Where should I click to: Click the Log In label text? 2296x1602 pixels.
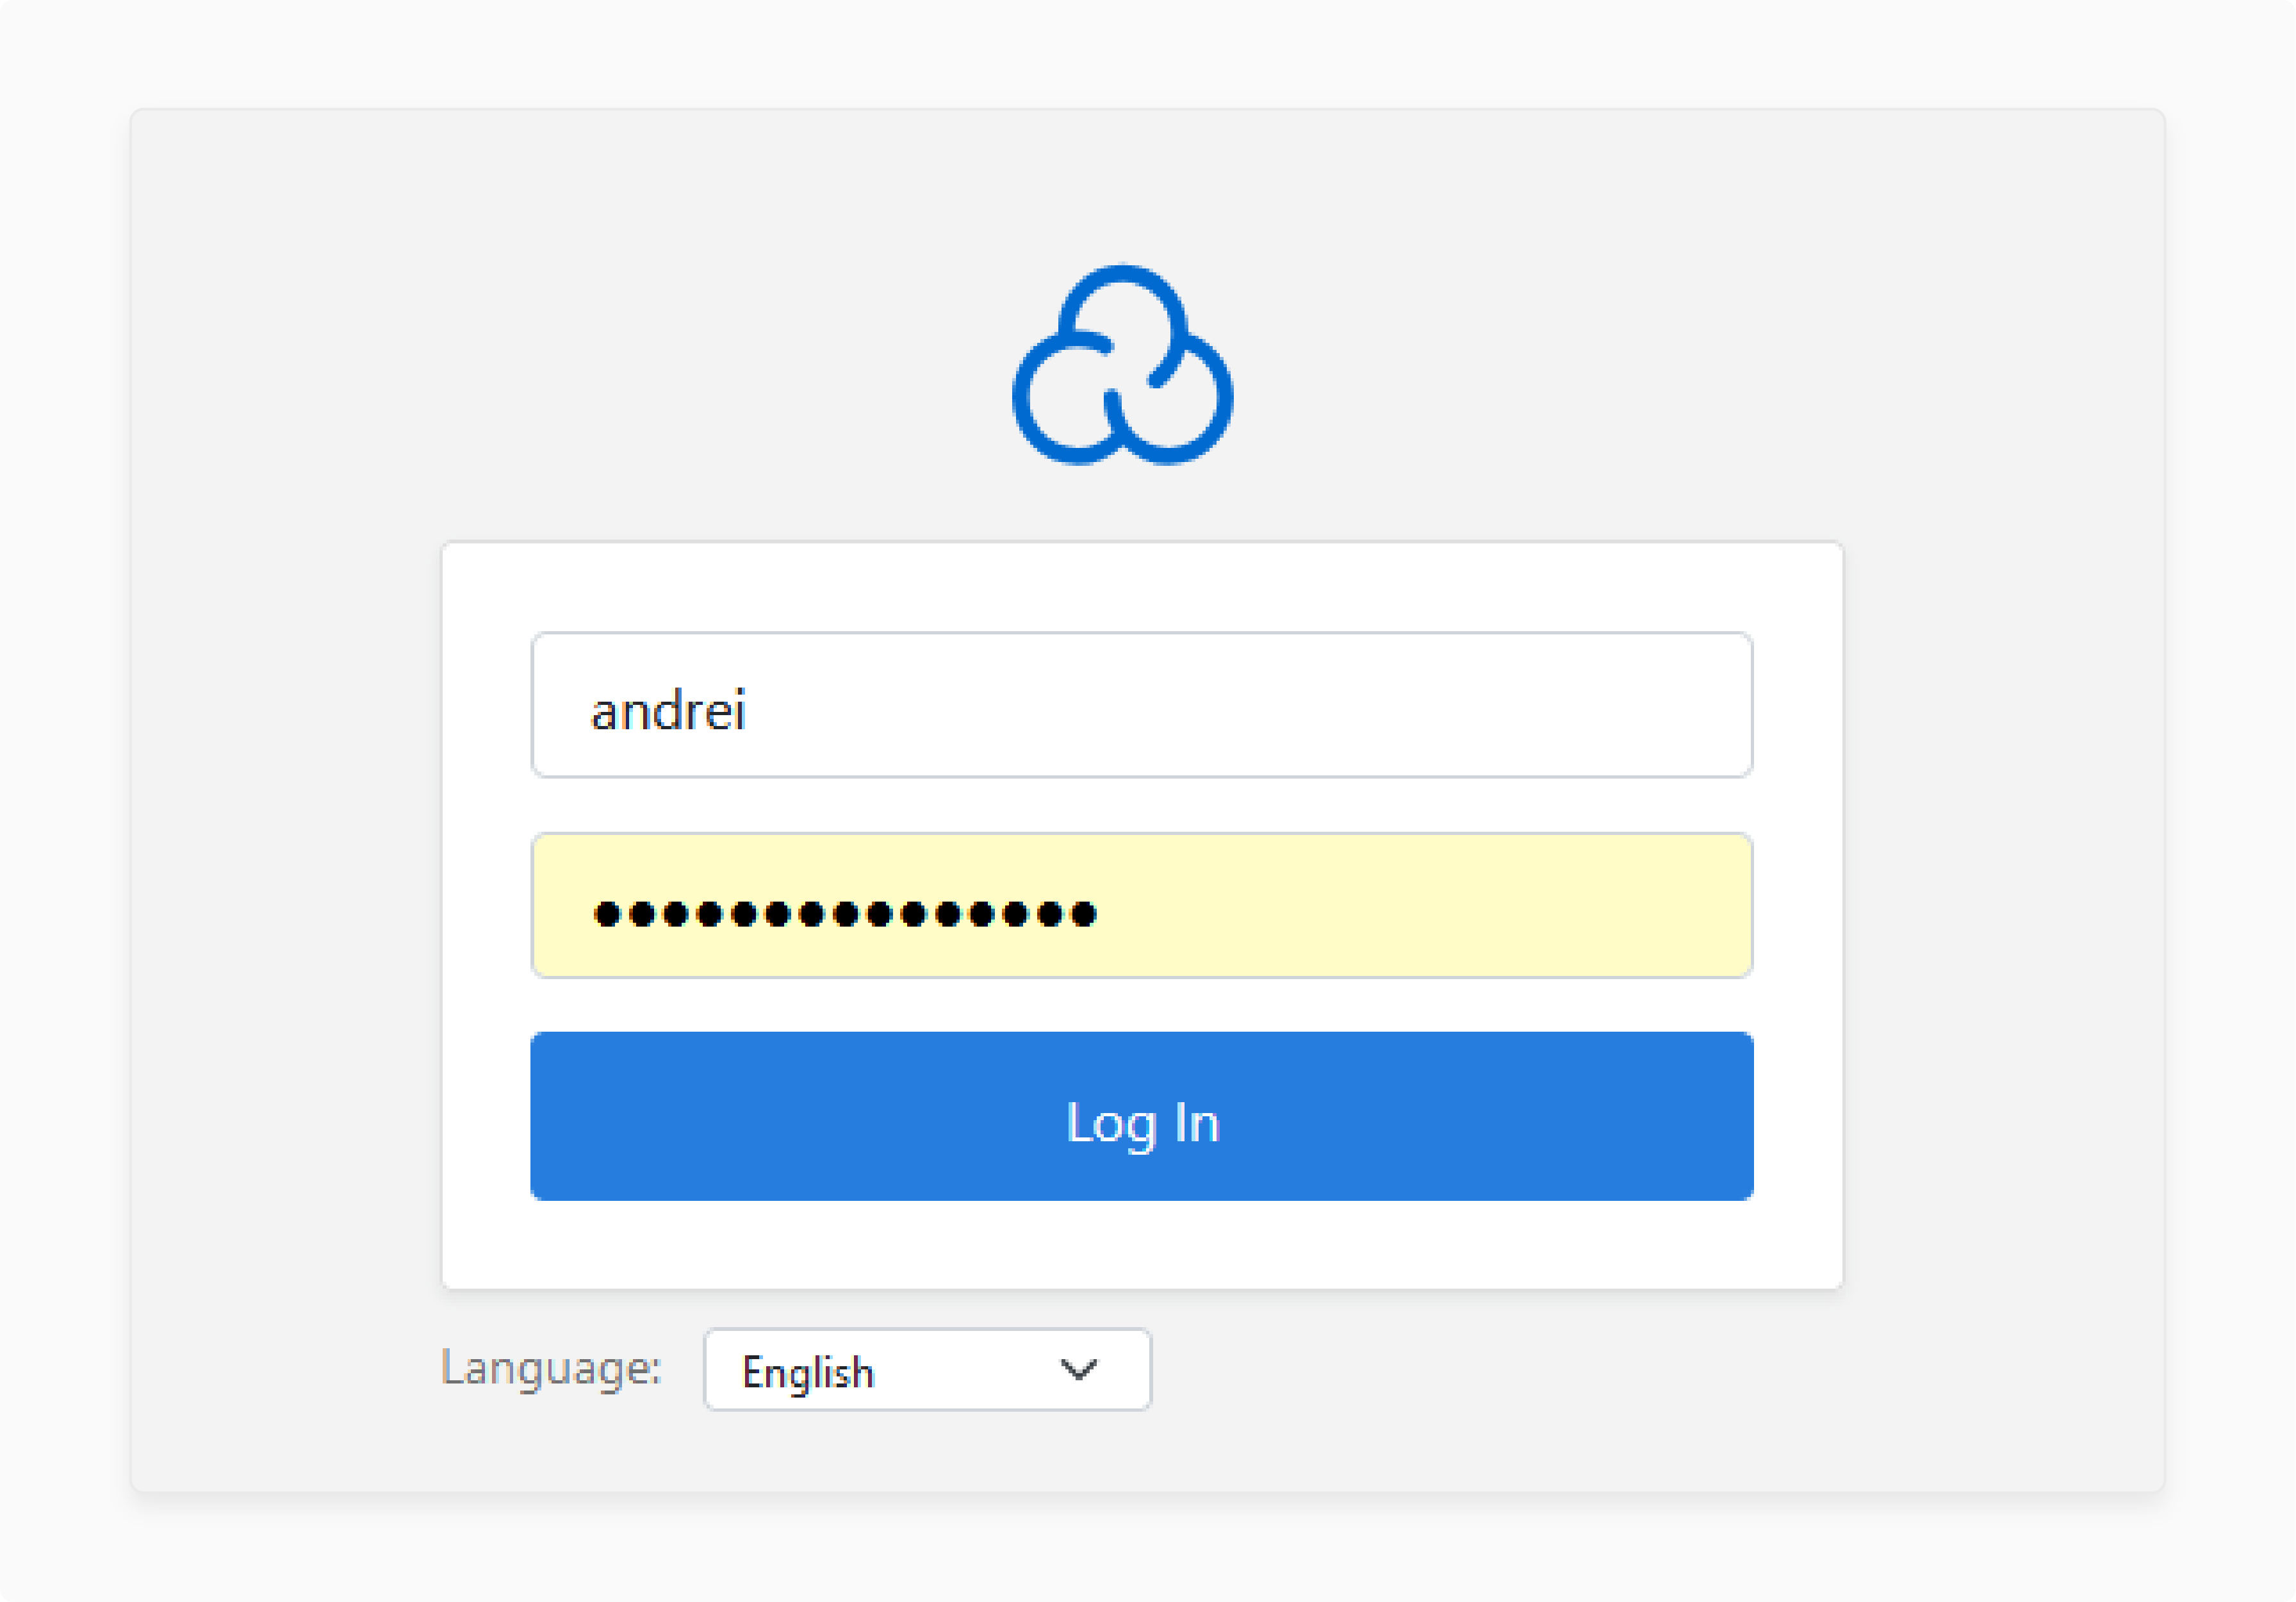pos(1142,1122)
